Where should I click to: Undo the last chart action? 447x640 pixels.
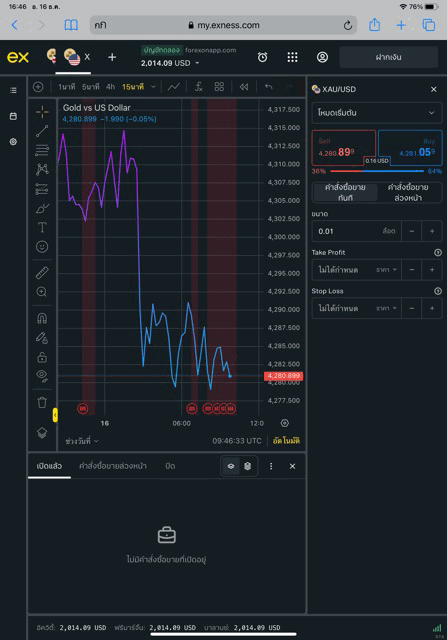click(x=269, y=87)
